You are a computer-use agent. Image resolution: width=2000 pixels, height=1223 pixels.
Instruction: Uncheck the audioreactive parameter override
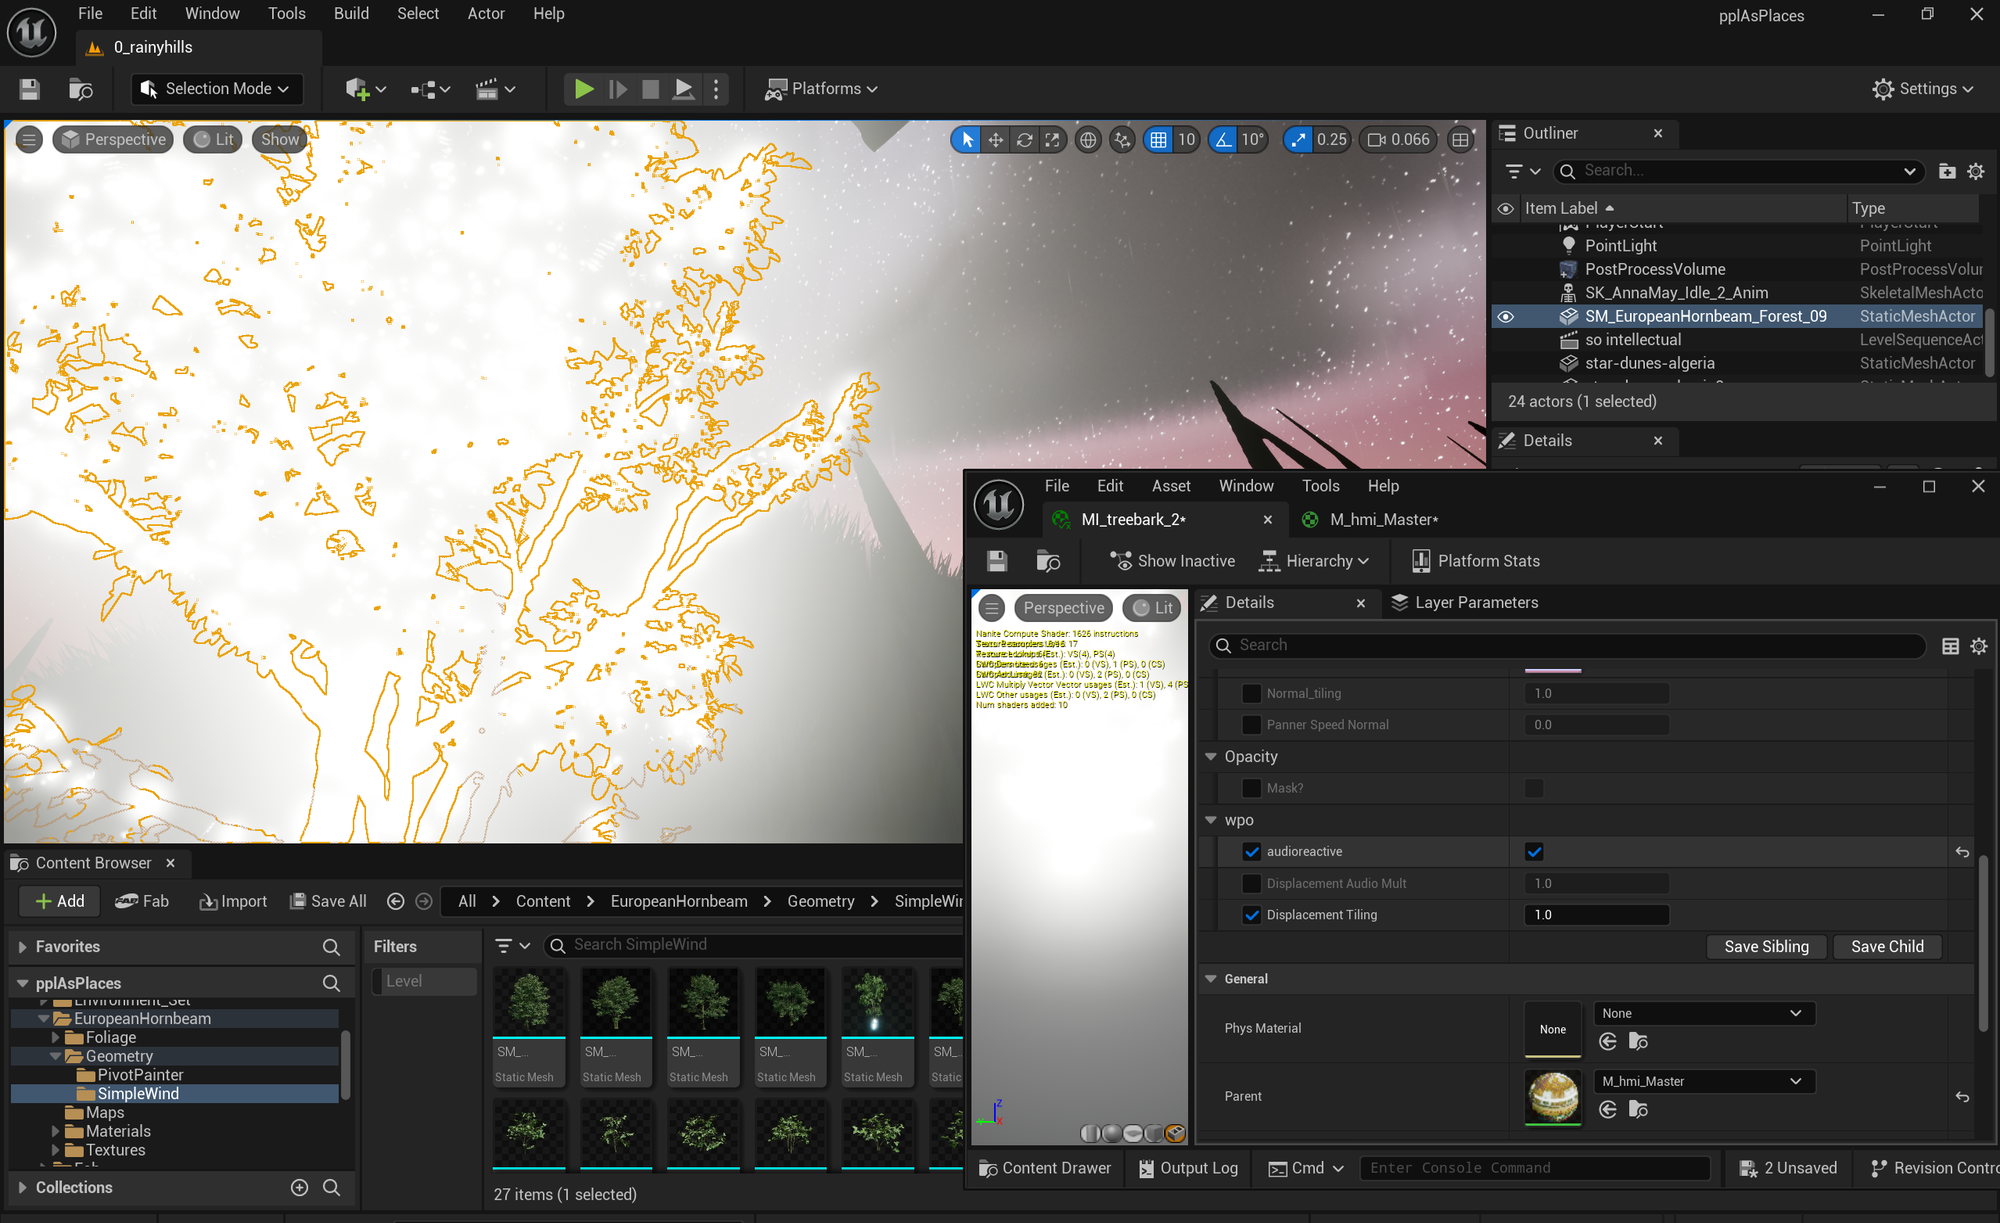coord(1251,852)
